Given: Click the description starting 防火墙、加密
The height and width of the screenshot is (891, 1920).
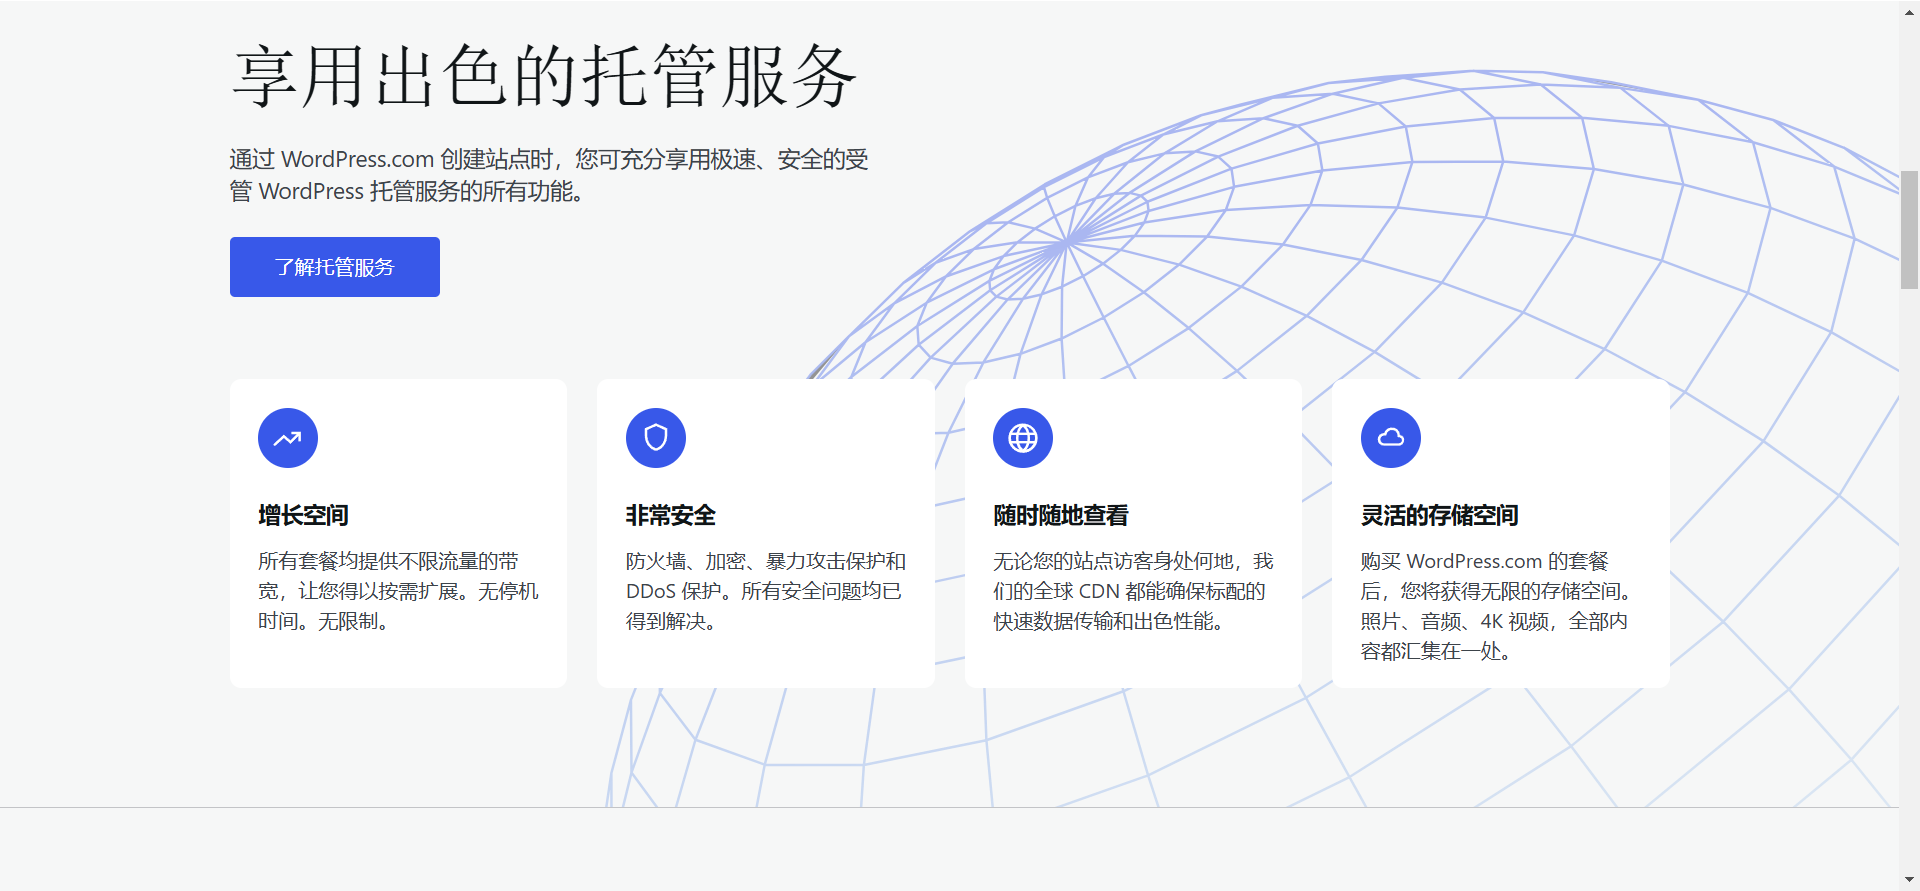Looking at the screenshot, I should click(x=766, y=591).
